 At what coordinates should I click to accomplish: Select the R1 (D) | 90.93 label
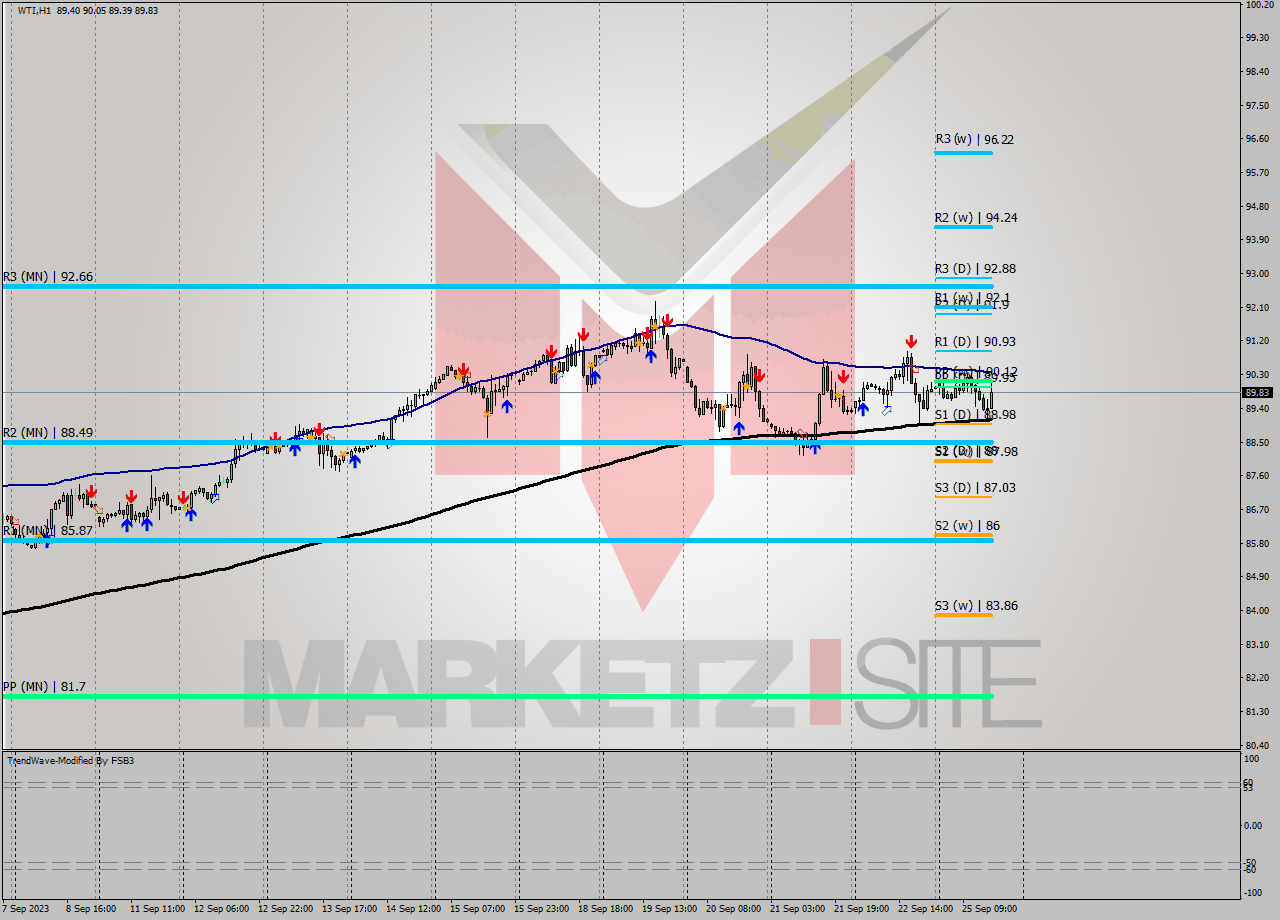pos(976,341)
